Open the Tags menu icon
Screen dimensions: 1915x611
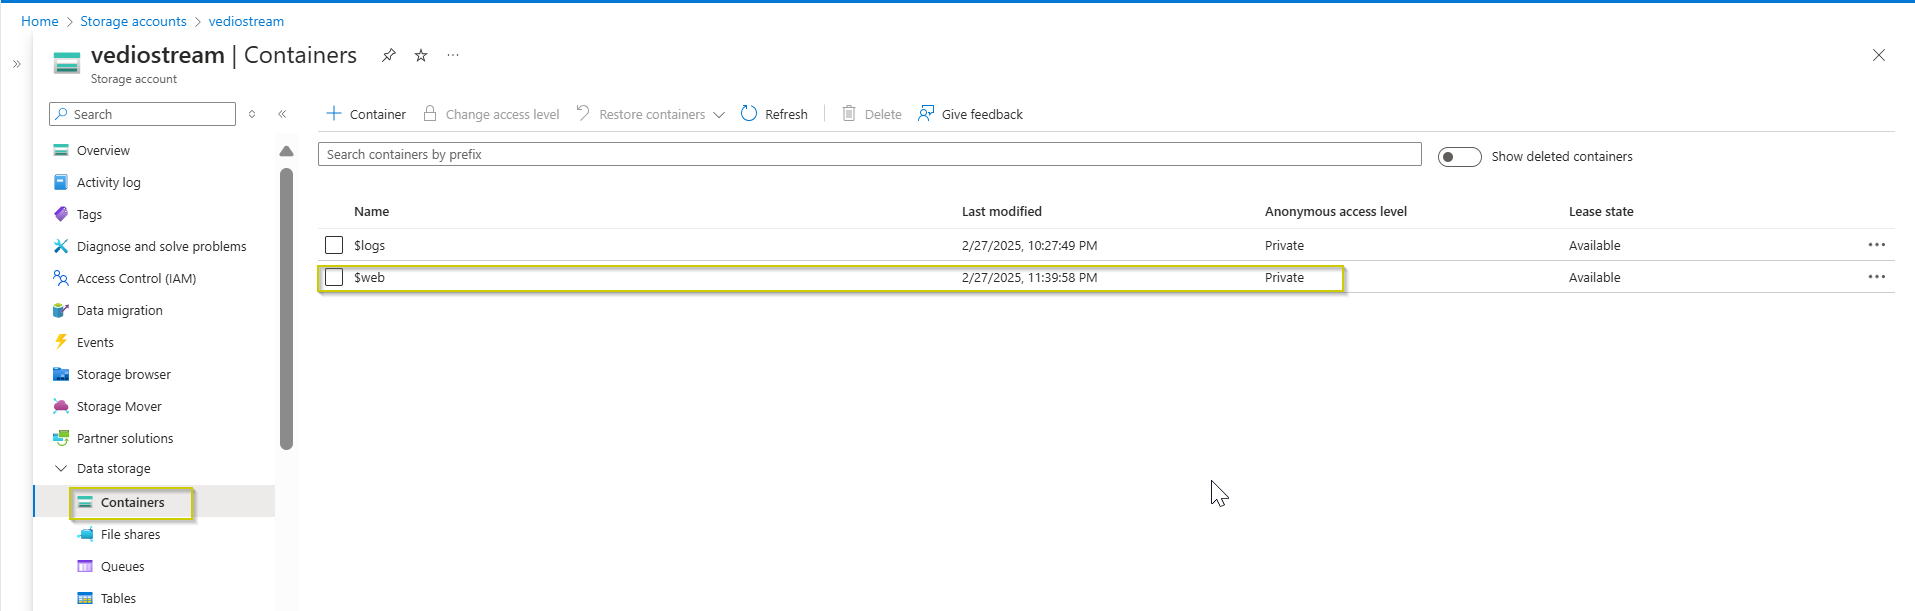click(61, 214)
